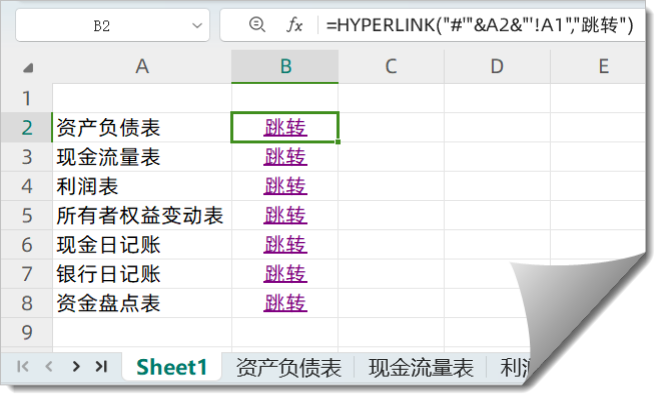Image resolution: width=662 pixels, height=401 pixels.
Task: Select row 7 header
Action: (x=27, y=274)
